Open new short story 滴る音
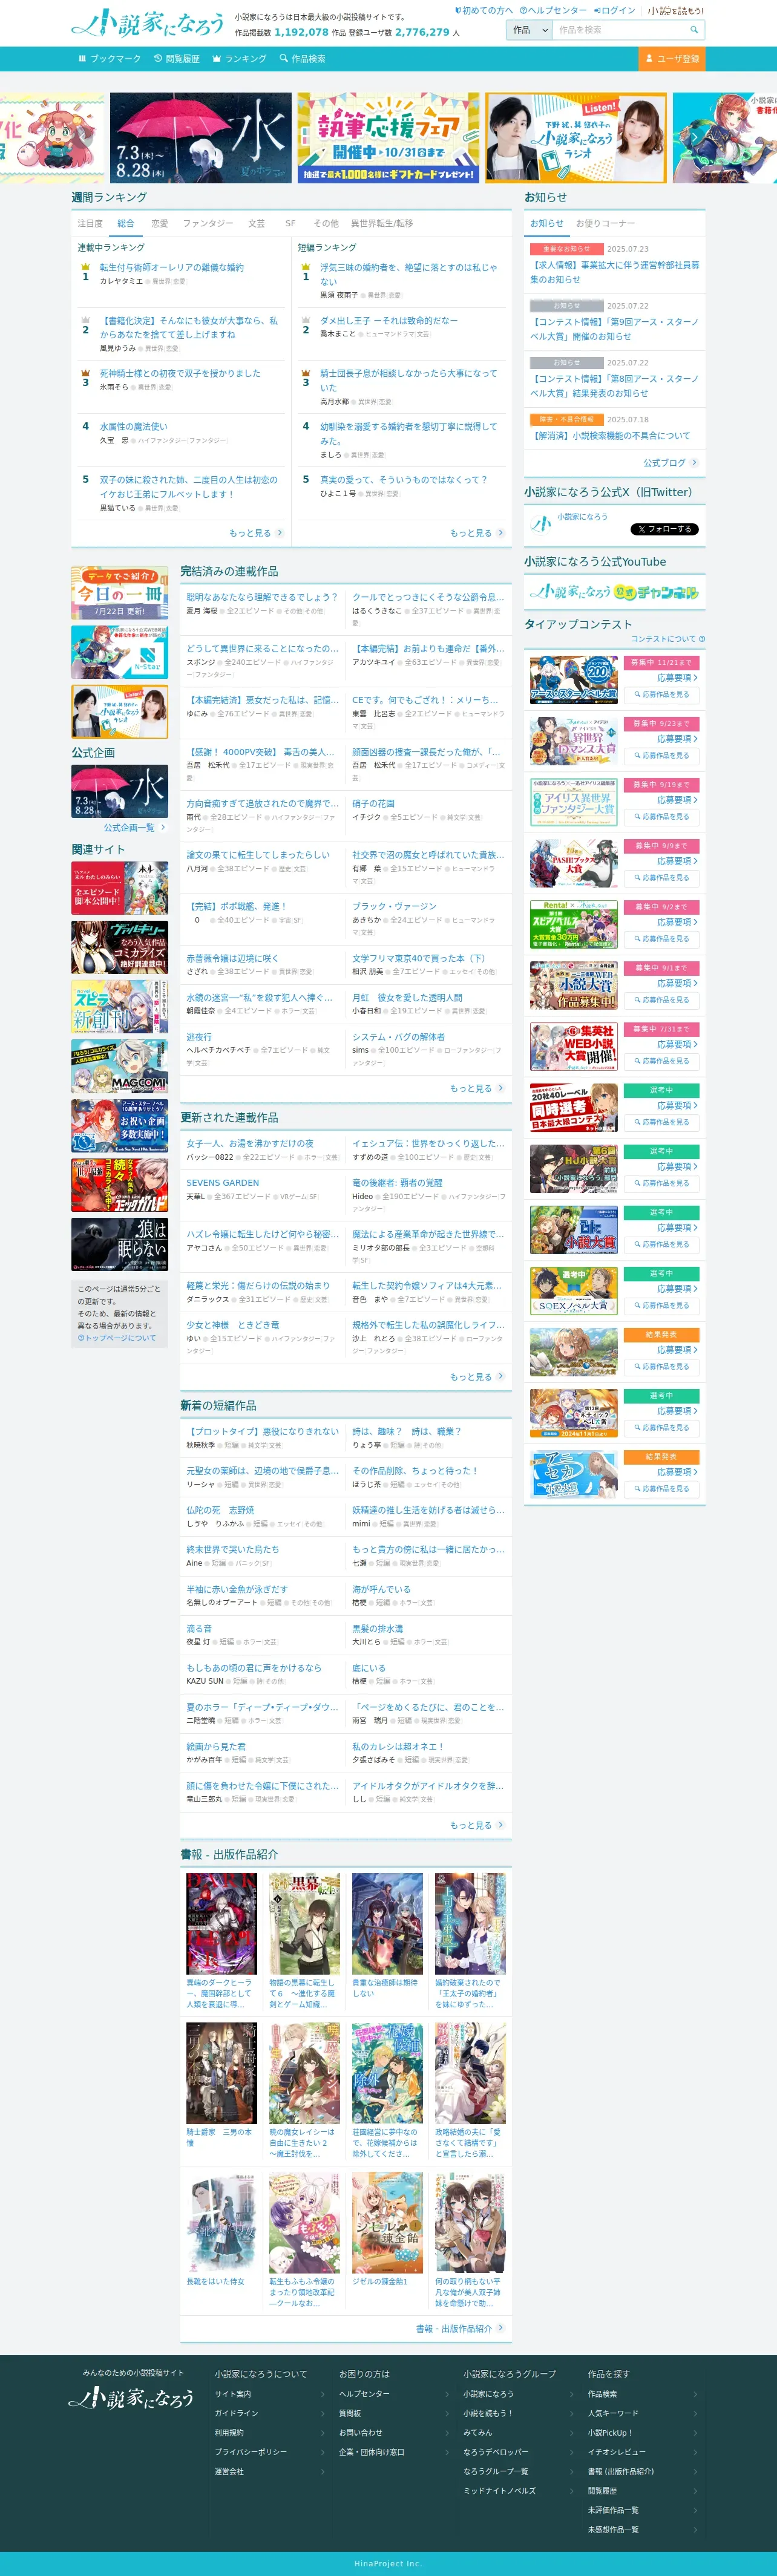This screenshot has width=777, height=2576. [x=199, y=1629]
